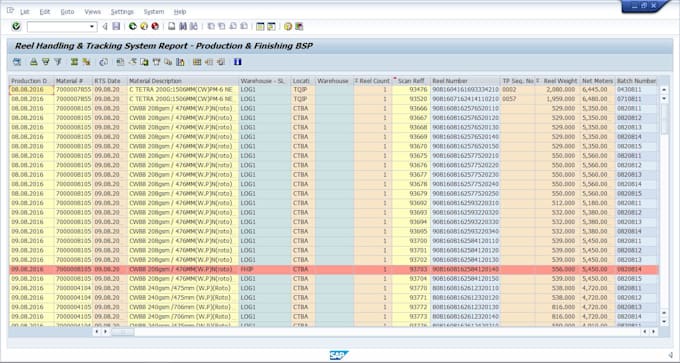Click the blue Information icon
The image size is (680, 363).
[x=237, y=62]
